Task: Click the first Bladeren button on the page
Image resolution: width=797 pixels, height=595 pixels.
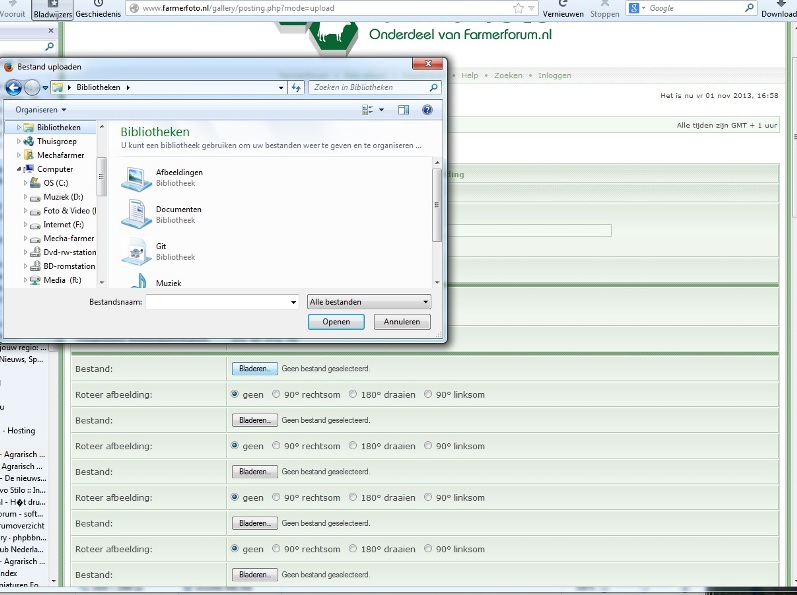Action: coord(254,369)
